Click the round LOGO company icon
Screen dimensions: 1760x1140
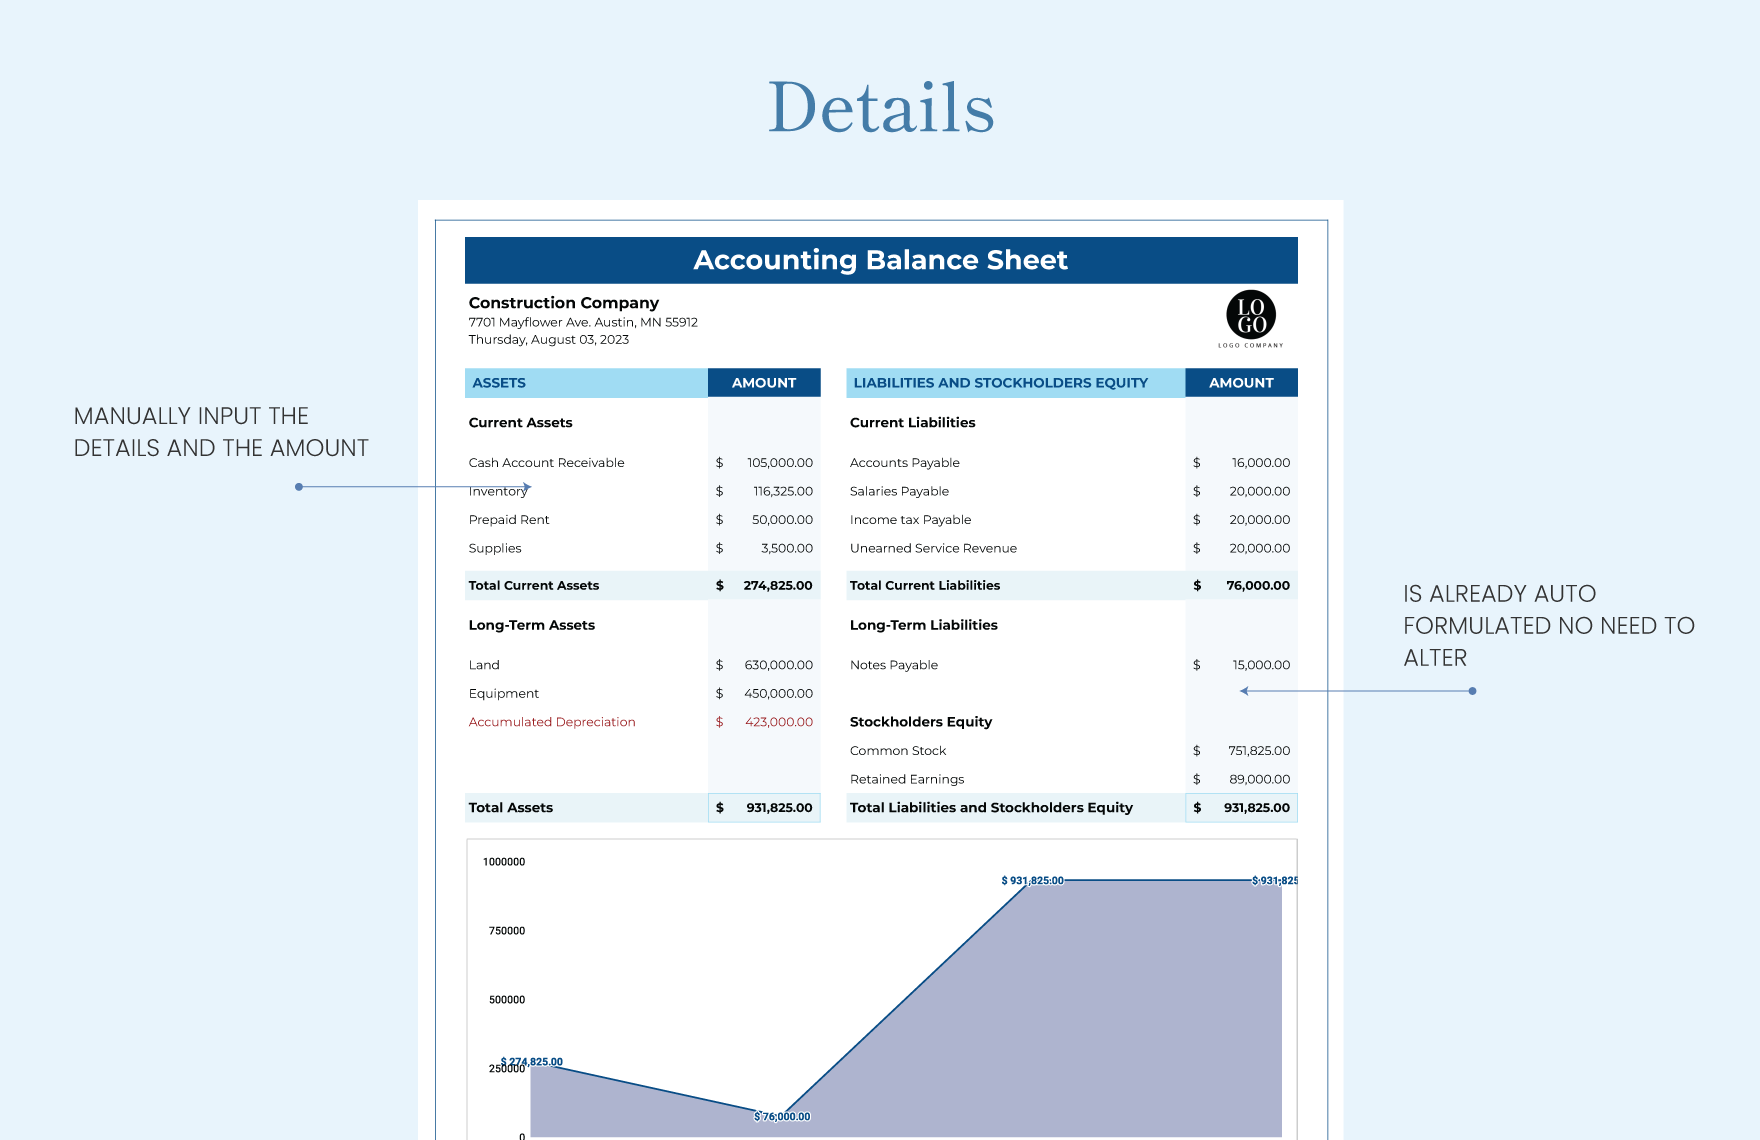pyautogui.click(x=1251, y=316)
